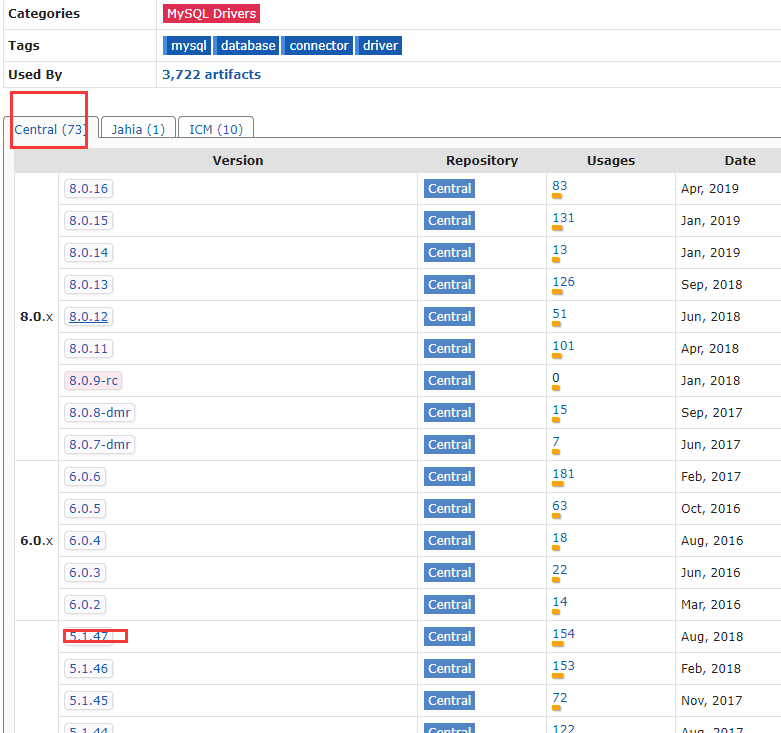Open version 8.0.15
The width and height of the screenshot is (781, 733).
tap(88, 221)
